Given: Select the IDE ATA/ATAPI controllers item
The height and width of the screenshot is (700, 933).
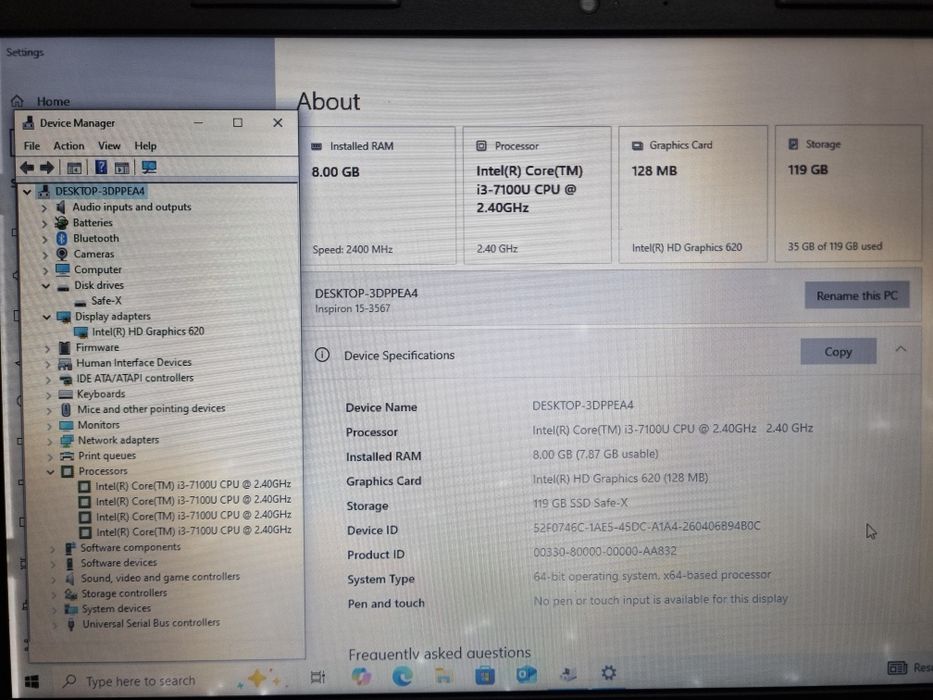Looking at the screenshot, I should 134,378.
